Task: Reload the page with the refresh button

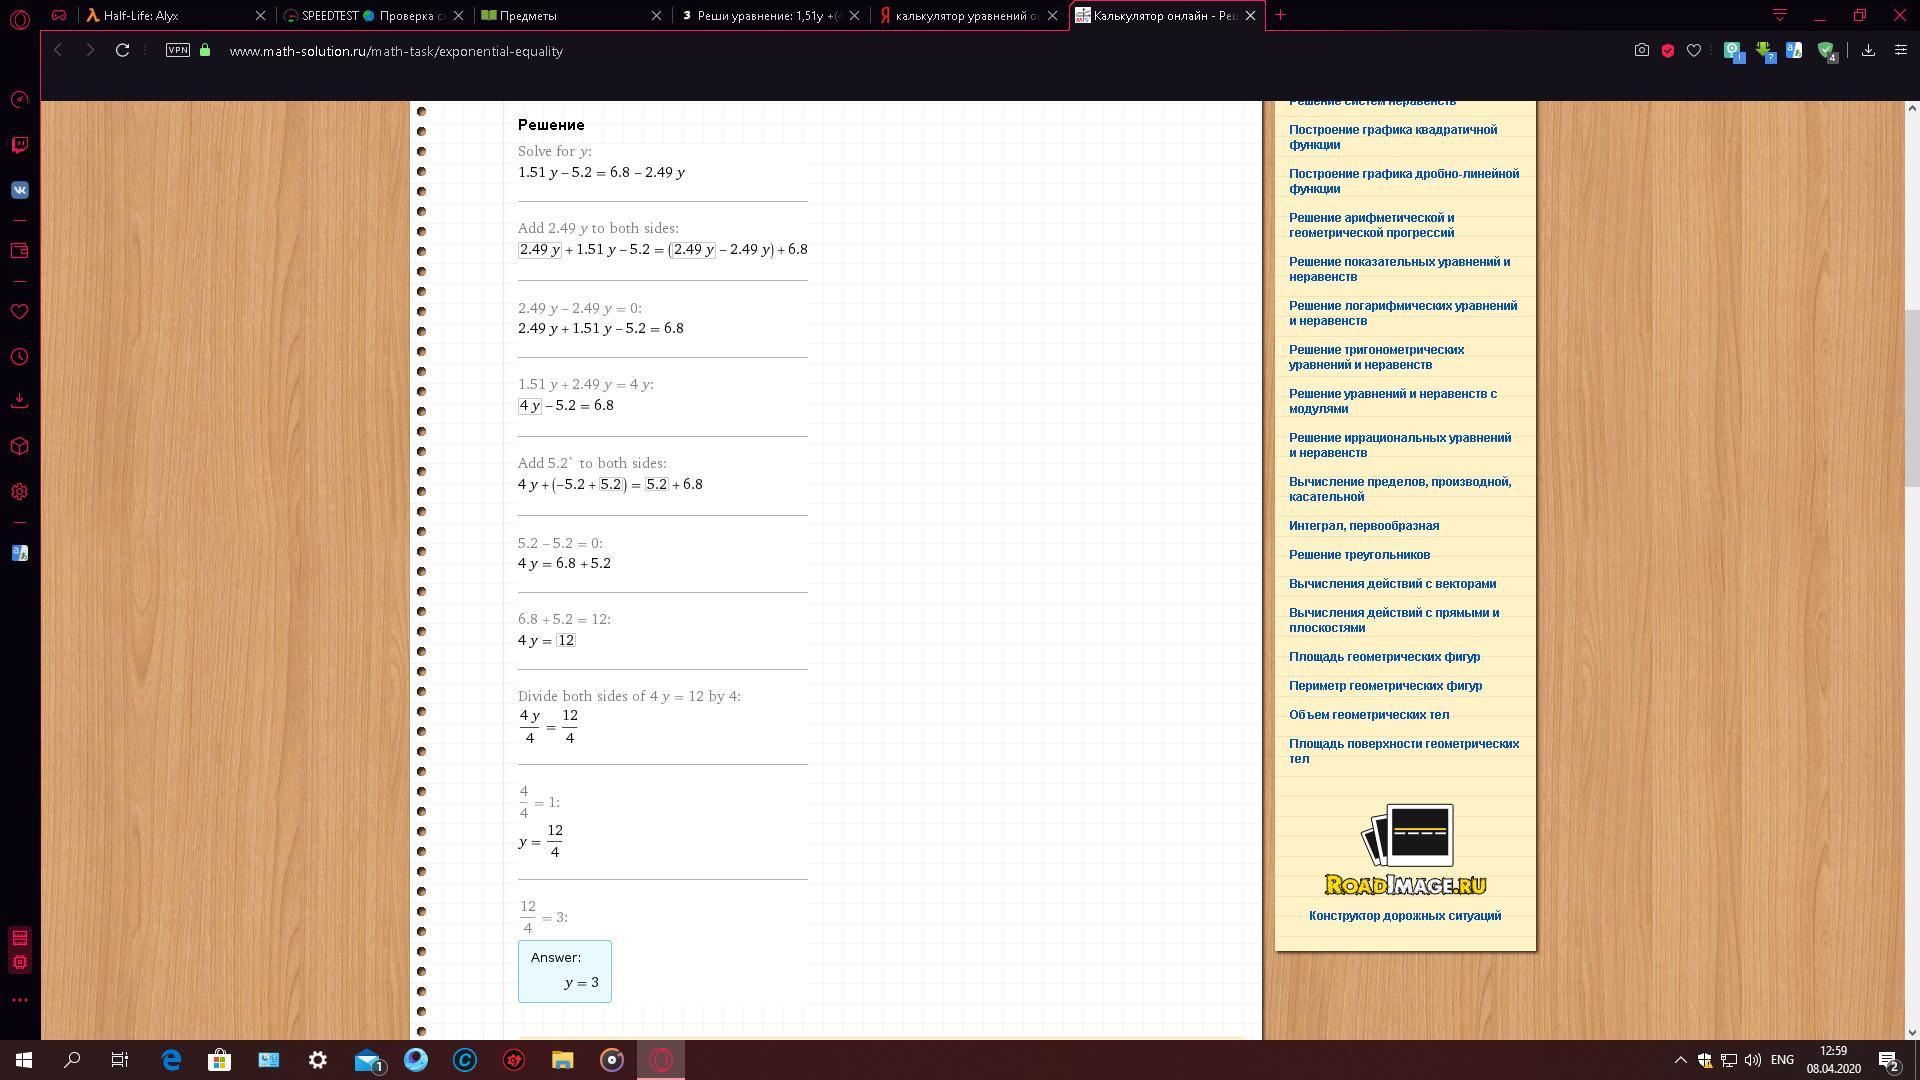Action: pyautogui.click(x=122, y=50)
